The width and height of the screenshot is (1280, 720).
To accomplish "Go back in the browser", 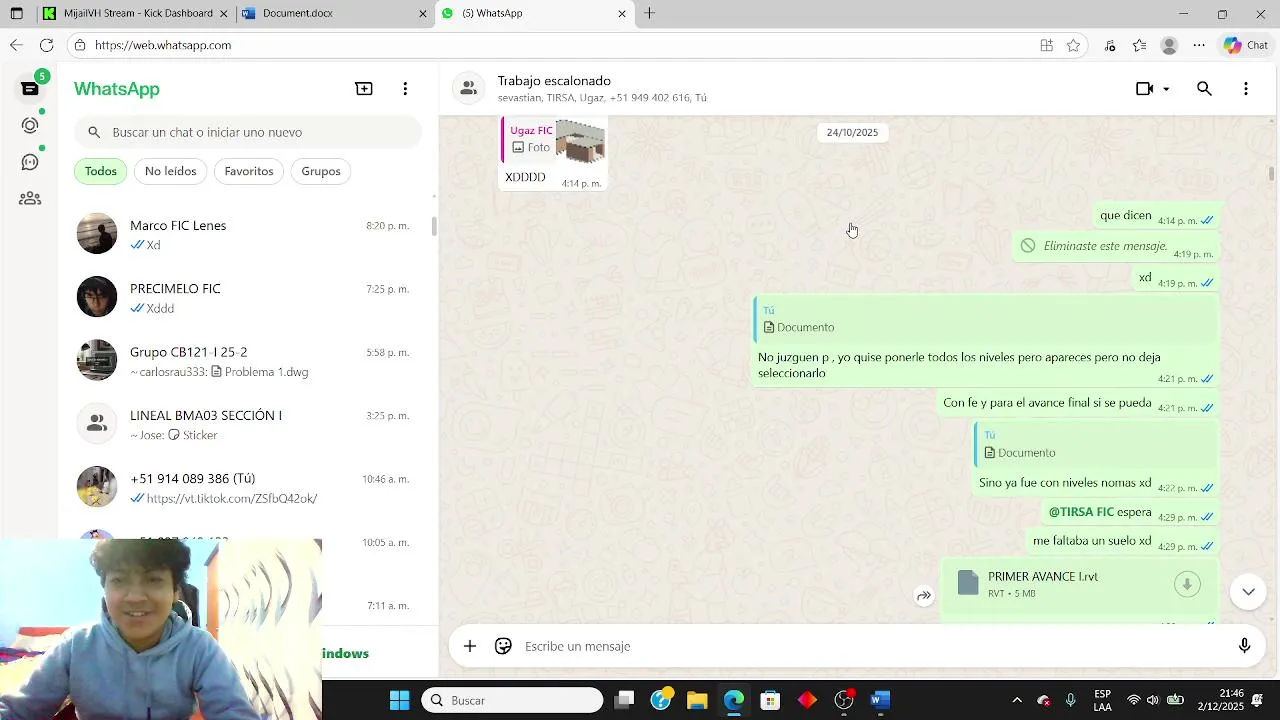I will click(16, 45).
